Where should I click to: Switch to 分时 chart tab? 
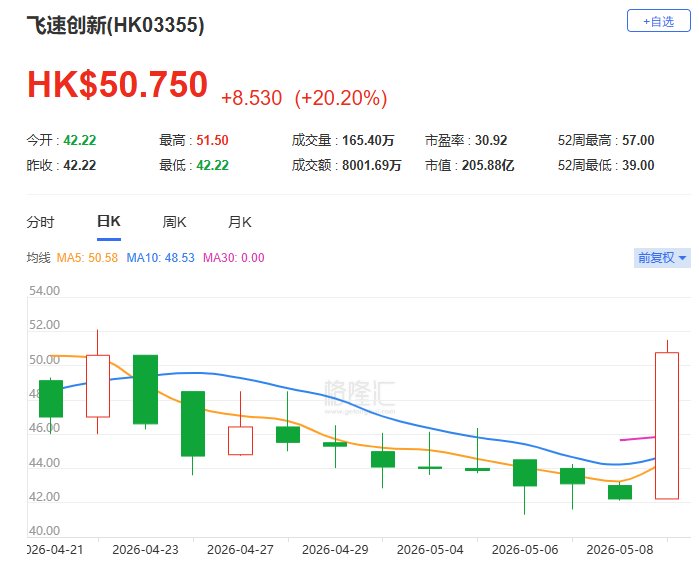tap(40, 222)
